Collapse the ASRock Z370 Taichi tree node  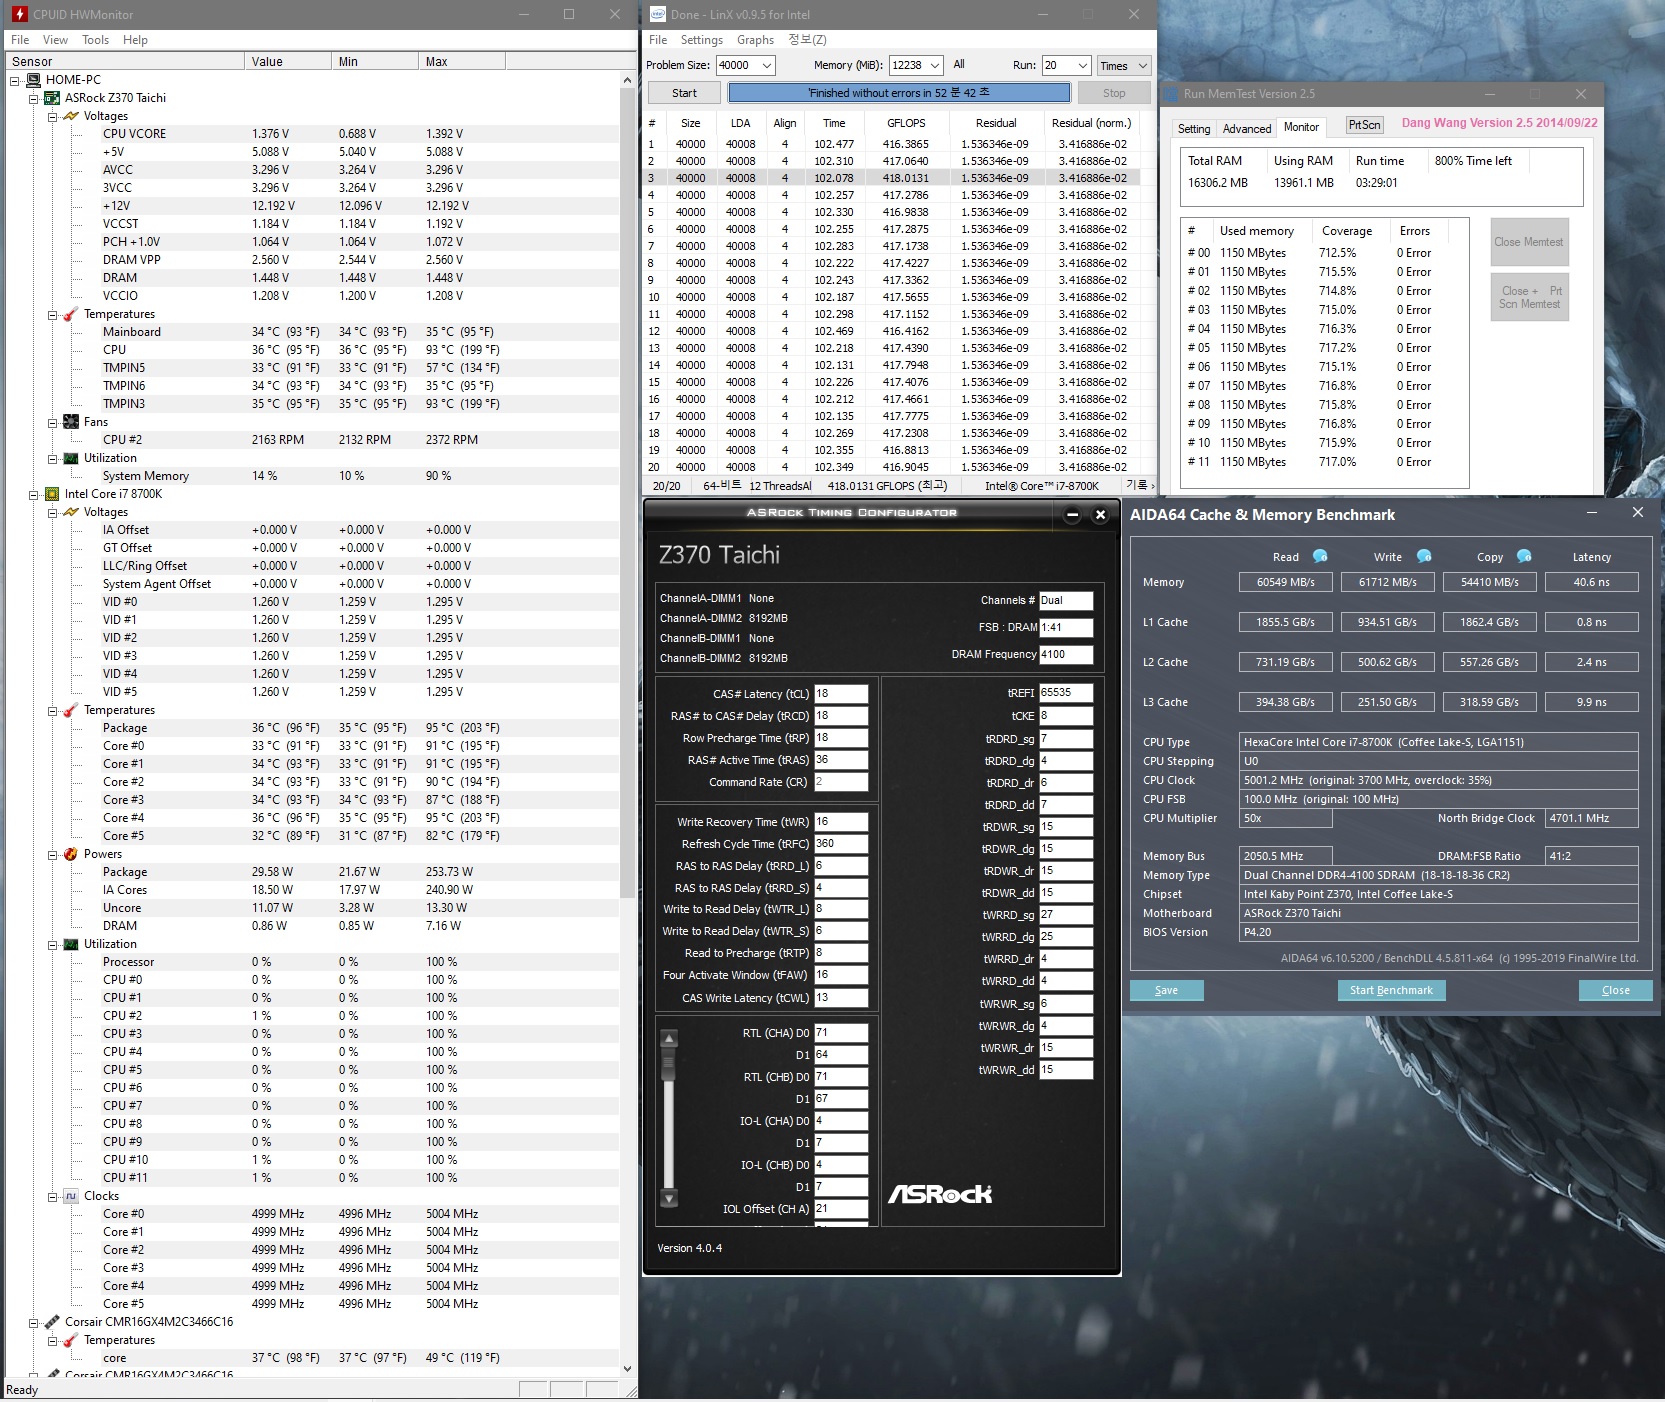(33, 98)
